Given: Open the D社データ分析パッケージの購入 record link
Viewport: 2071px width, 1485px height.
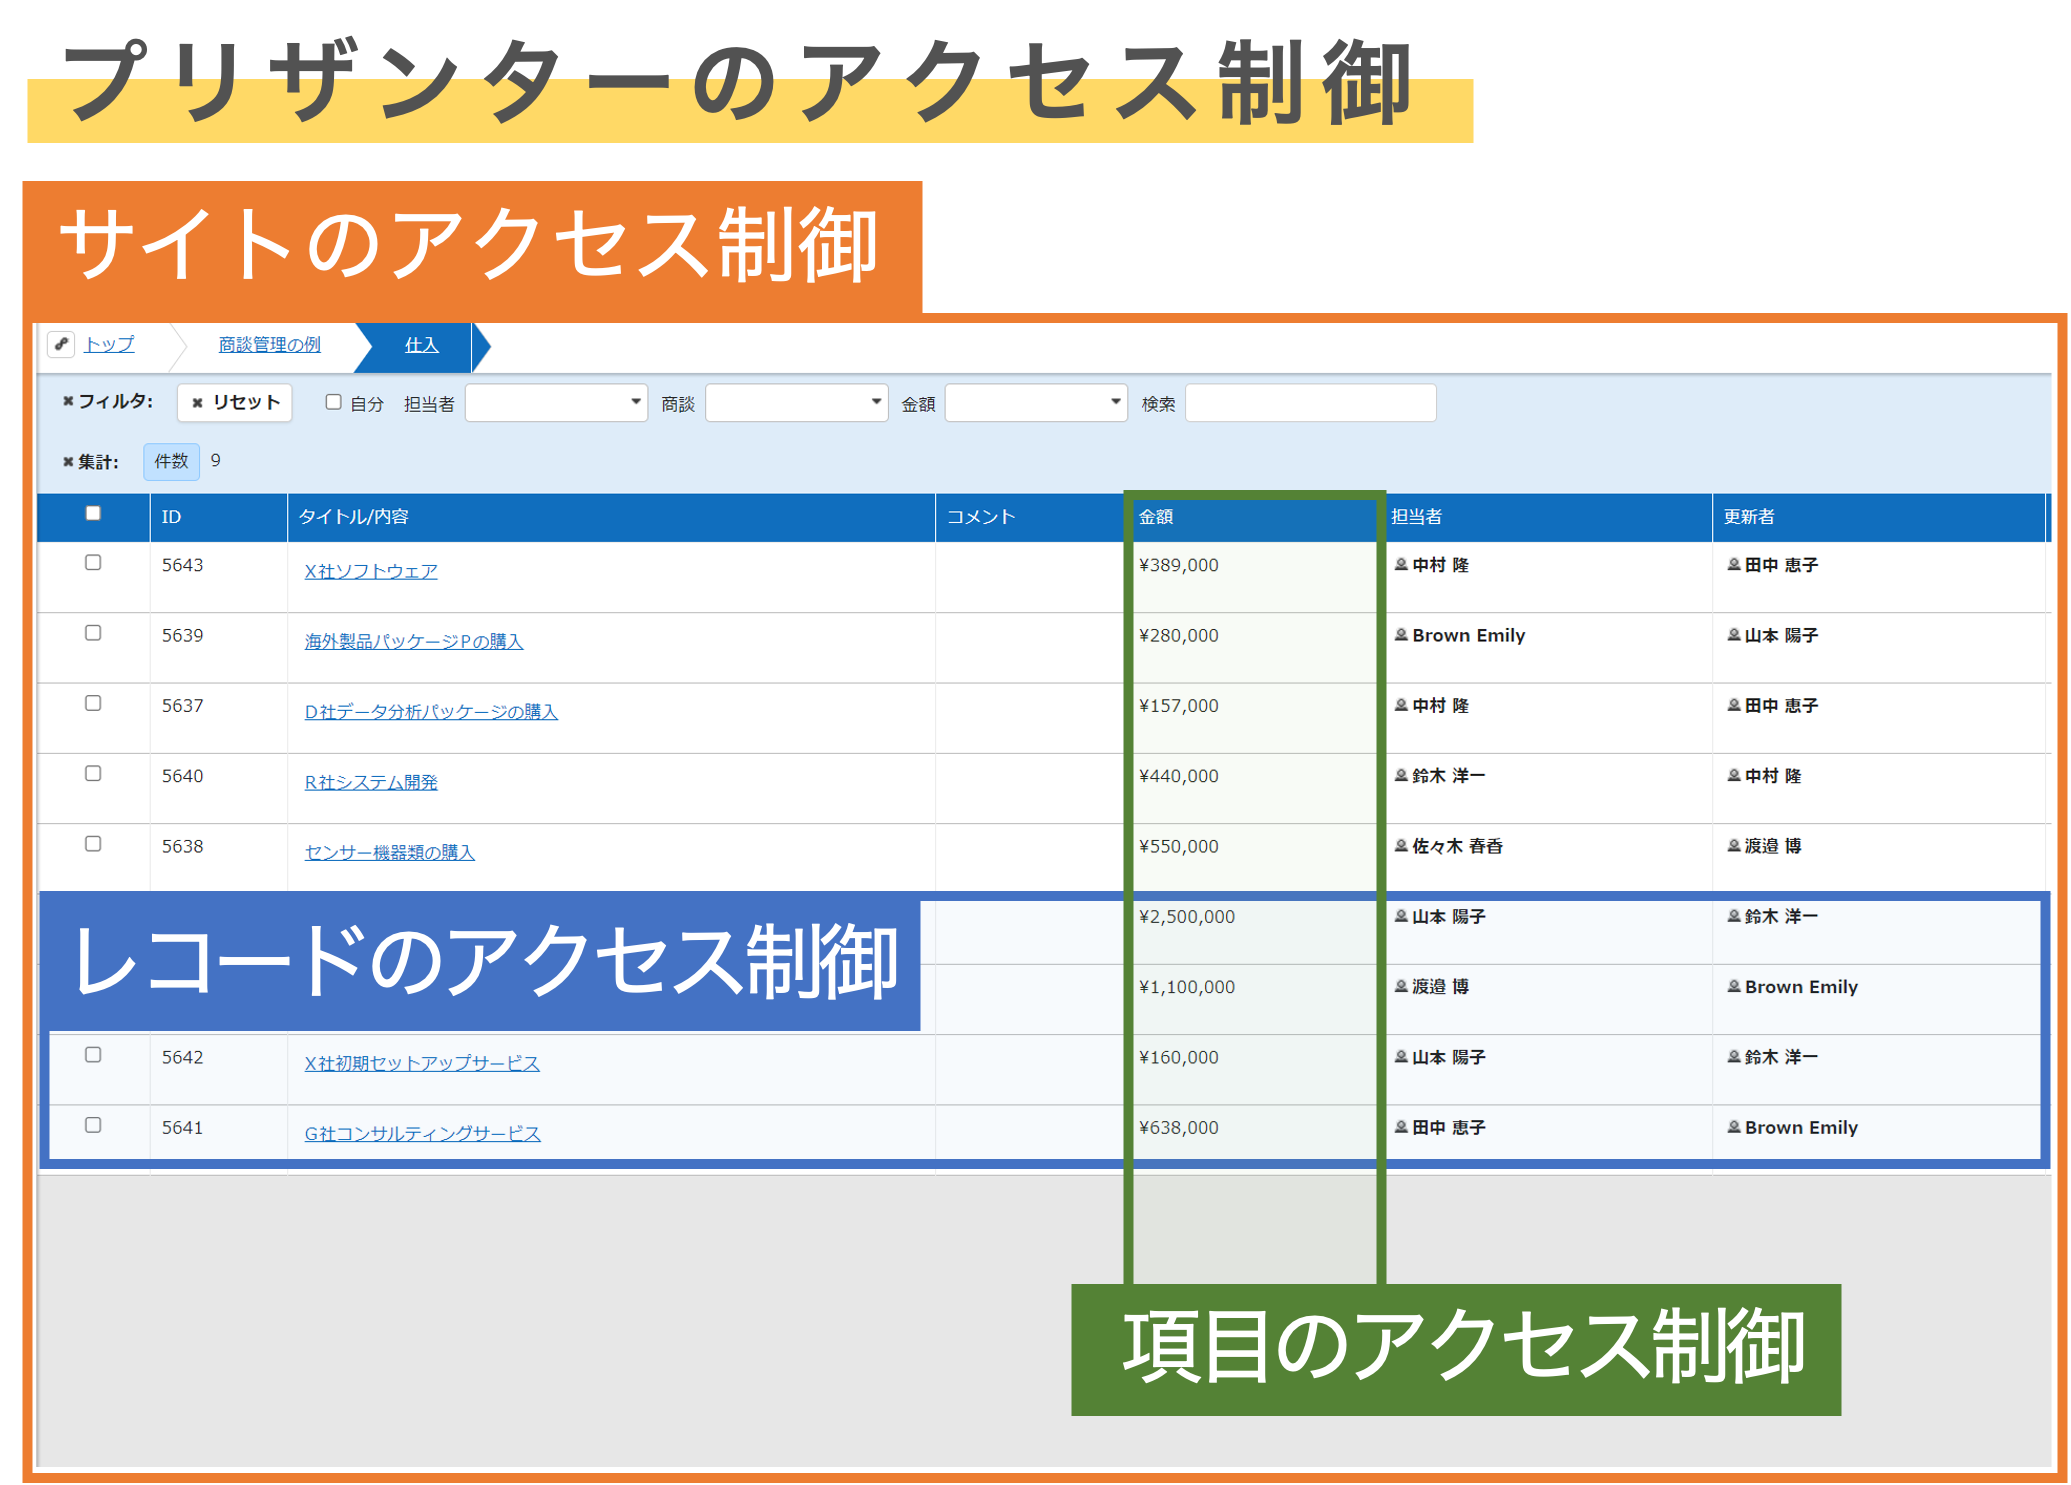Looking at the screenshot, I should [x=431, y=711].
